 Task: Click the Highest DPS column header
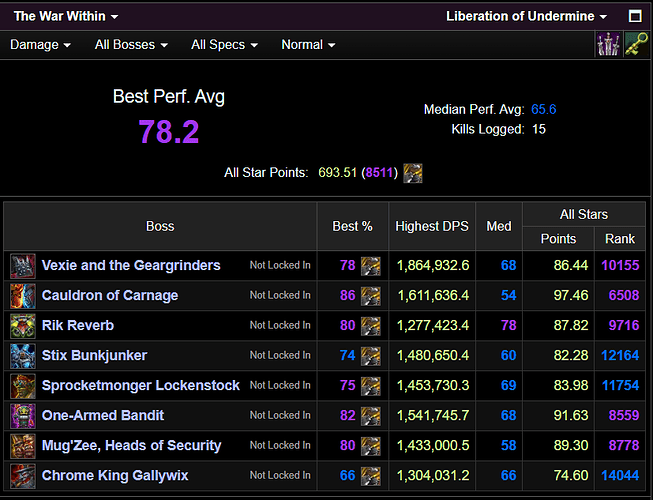[x=431, y=226]
